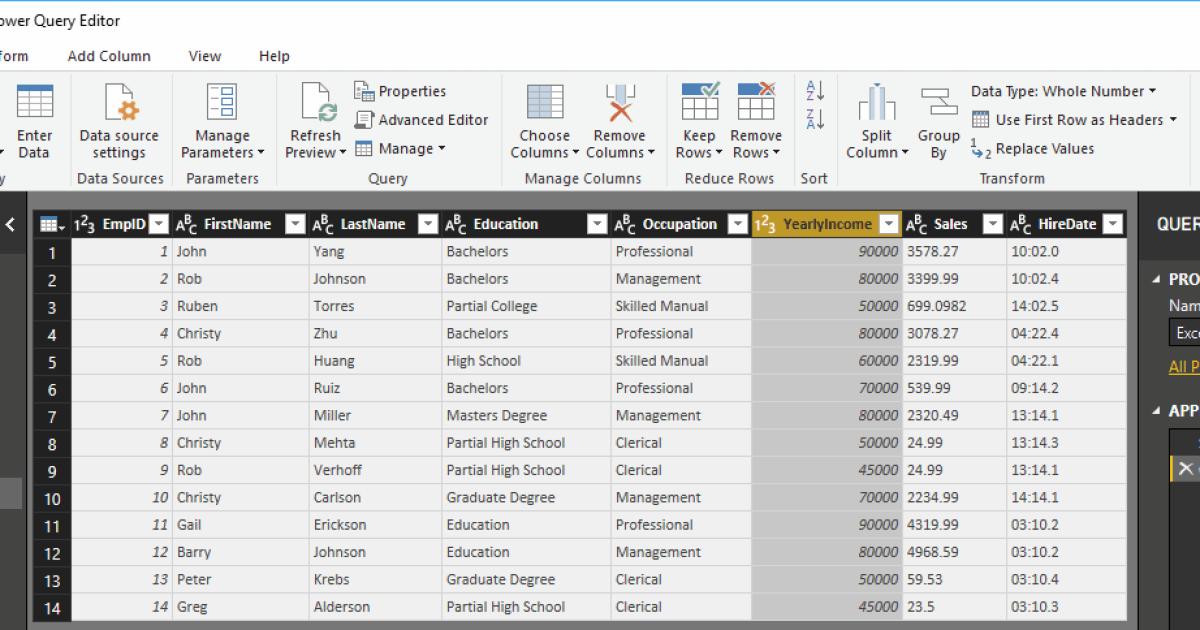The width and height of the screenshot is (1200, 630).
Task: Select the Keep Rows tool
Action: pyautogui.click(x=698, y=120)
